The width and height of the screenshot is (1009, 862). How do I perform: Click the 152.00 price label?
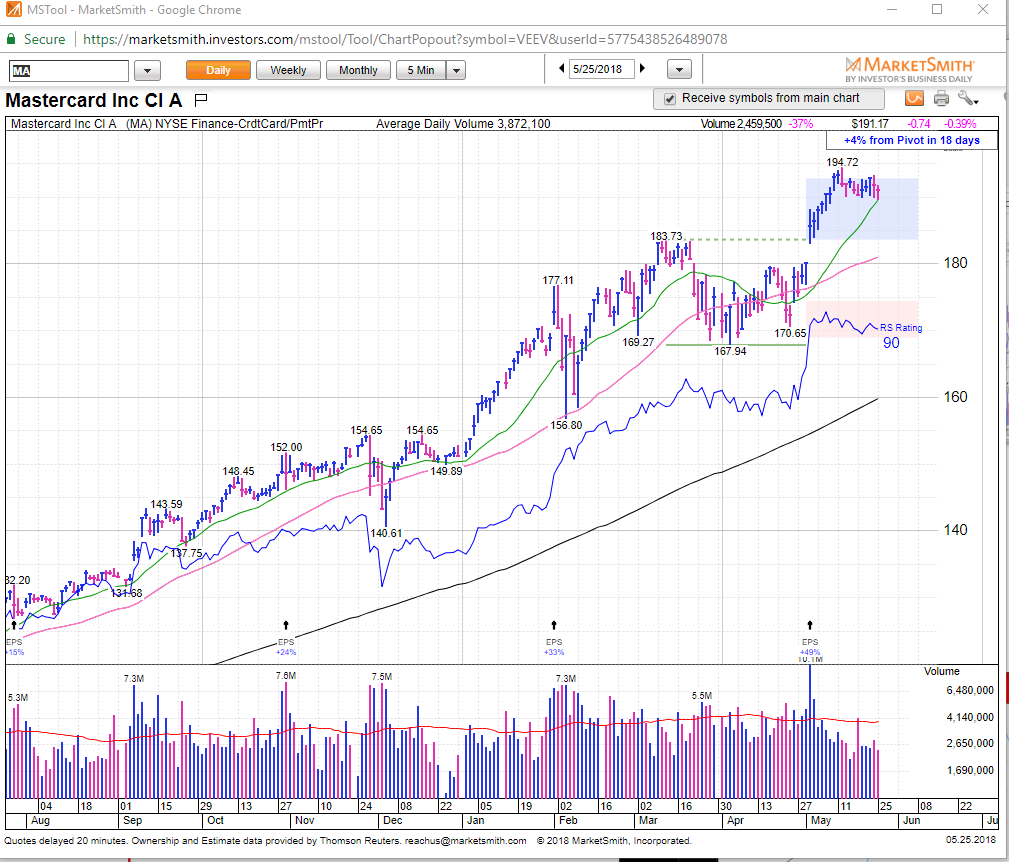click(x=286, y=447)
